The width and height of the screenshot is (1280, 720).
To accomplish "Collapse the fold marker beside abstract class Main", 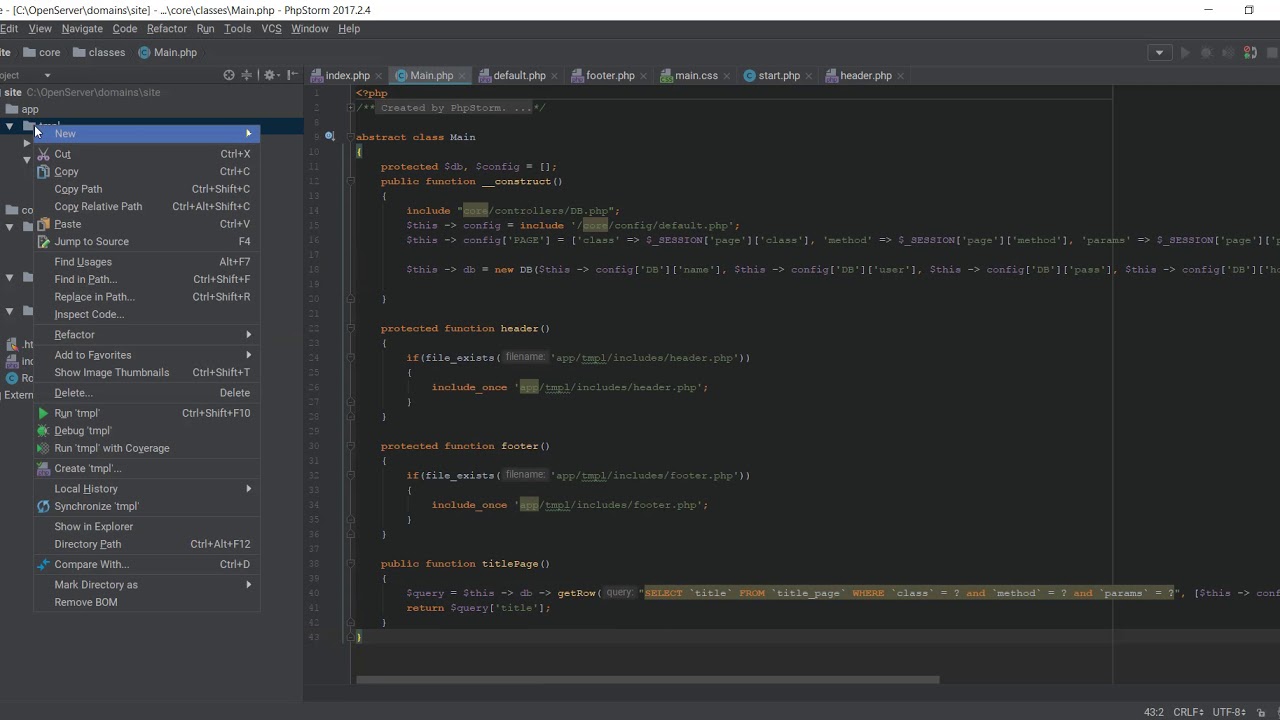I will [351, 137].
